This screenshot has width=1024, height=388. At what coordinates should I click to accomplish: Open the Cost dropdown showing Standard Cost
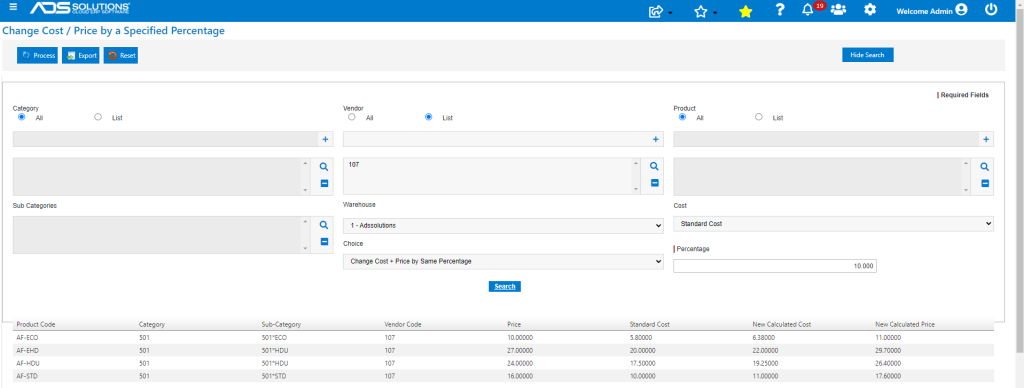pyautogui.click(x=833, y=223)
